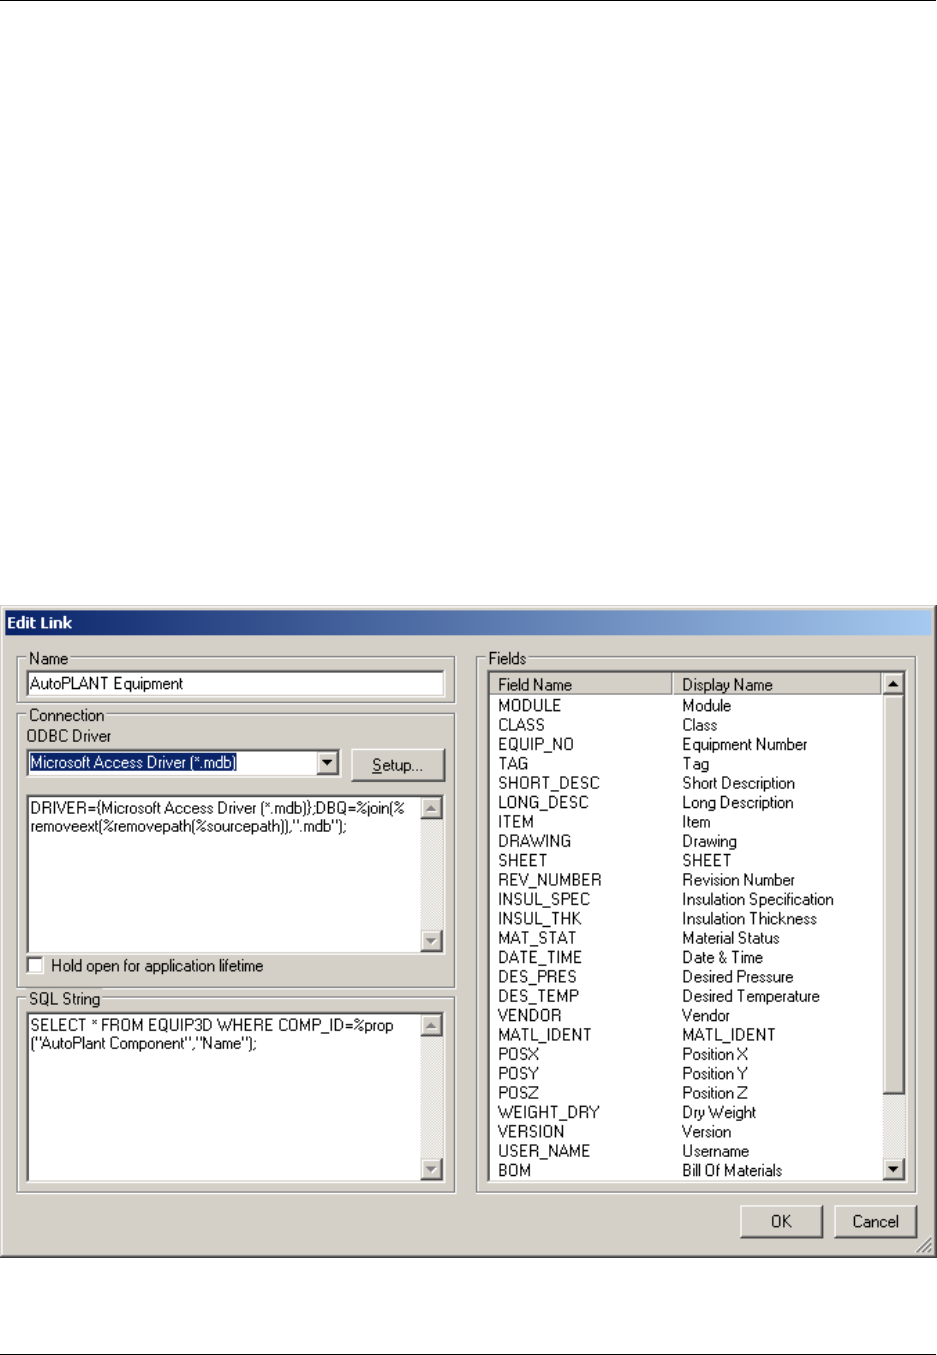Select the POSZ field row
937x1355 pixels.
tap(686, 1093)
